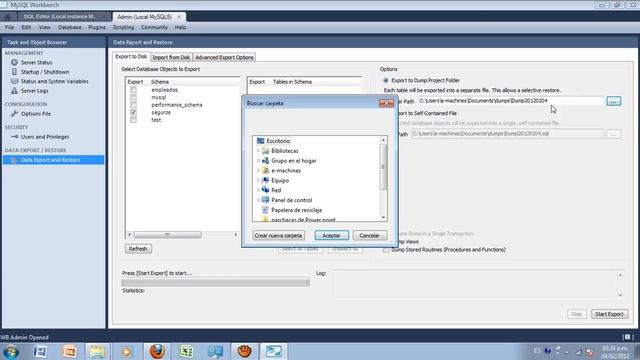The image size is (640, 360).
Task: Expand Grupo en el hogar node
Action: click(x=258, y=161)
